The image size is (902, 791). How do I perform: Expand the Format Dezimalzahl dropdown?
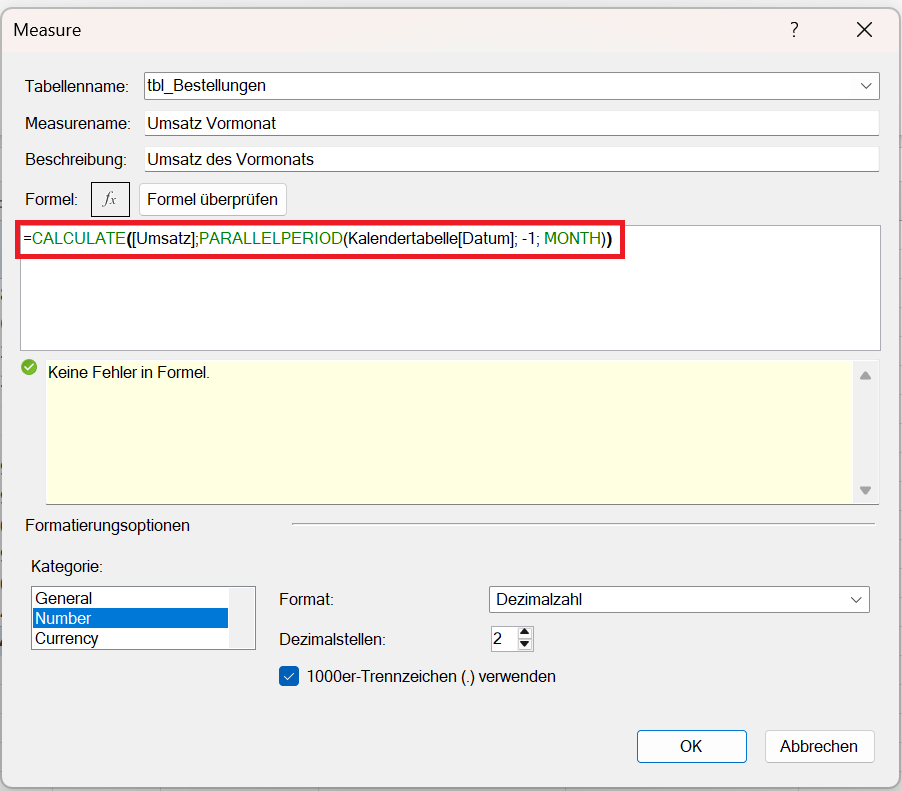point(855,600)
